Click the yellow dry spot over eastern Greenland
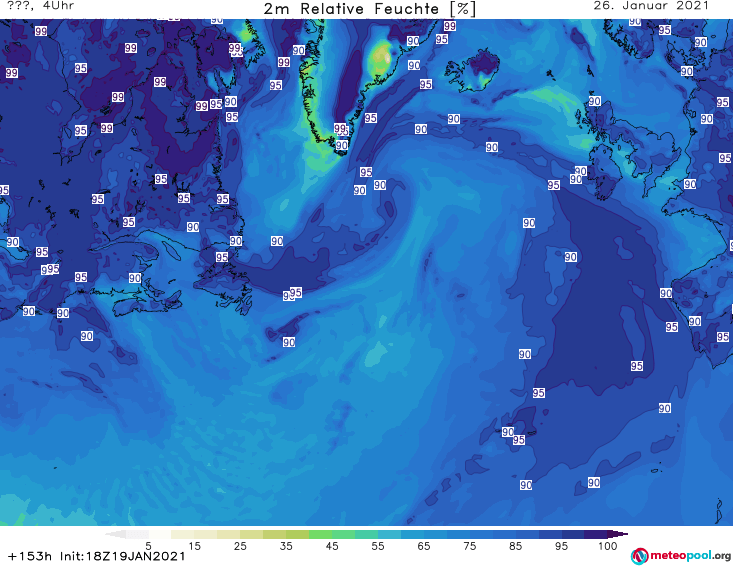 click(381, 59)
